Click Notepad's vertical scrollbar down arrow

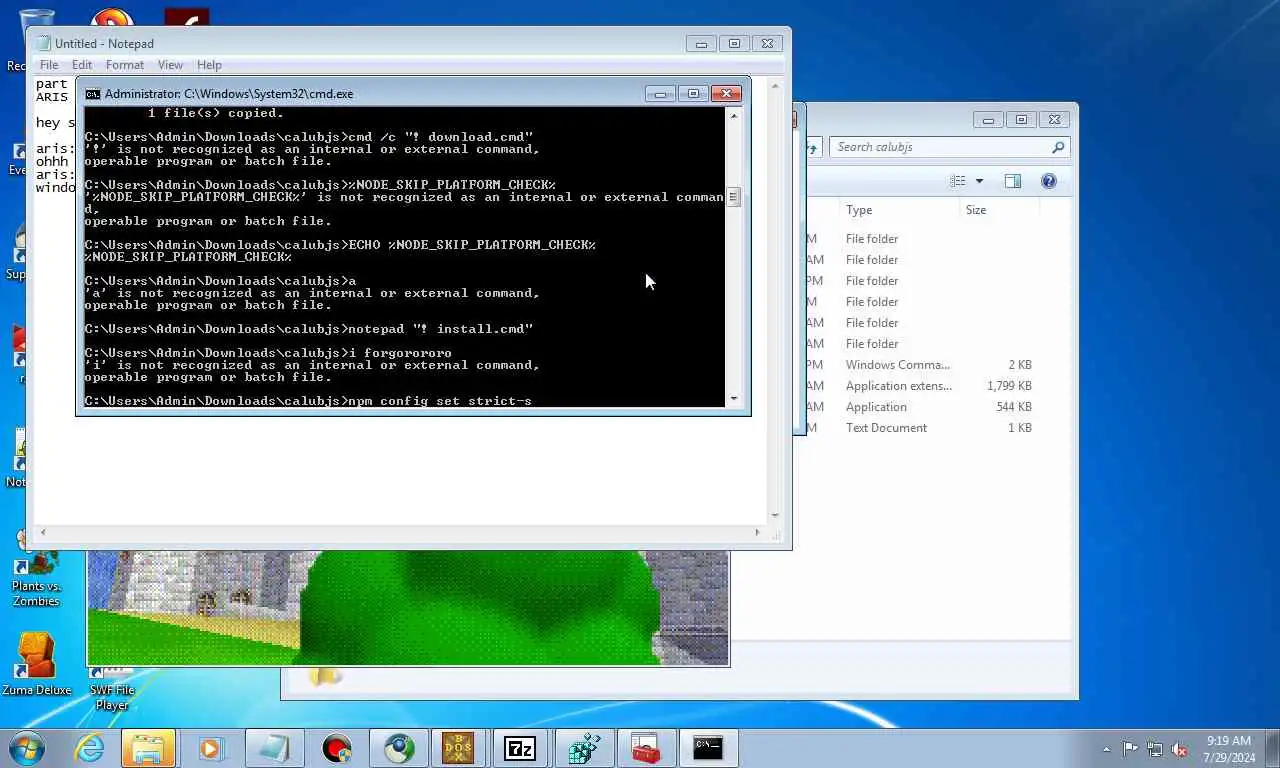pos(775,516)
